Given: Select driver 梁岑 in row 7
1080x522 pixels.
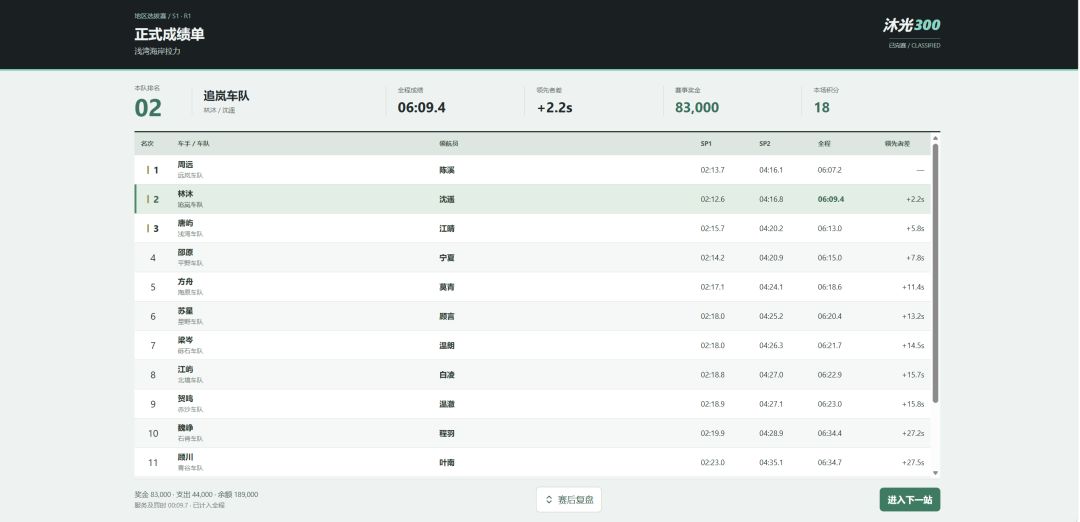Looking at the screenshot, I should point(185,340).
